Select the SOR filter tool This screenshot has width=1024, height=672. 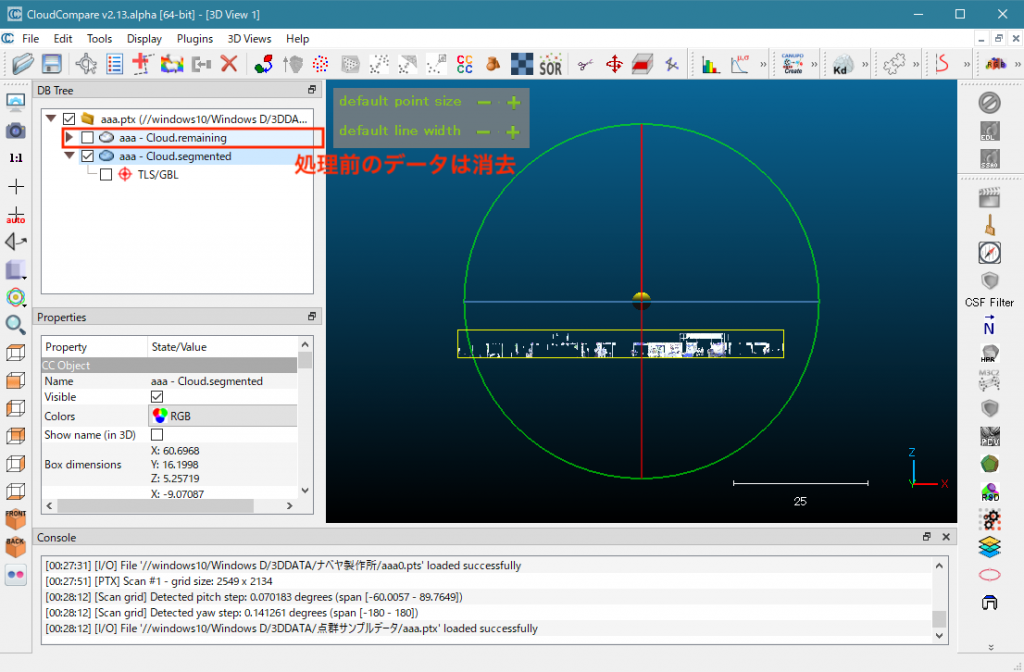(550, 65)
